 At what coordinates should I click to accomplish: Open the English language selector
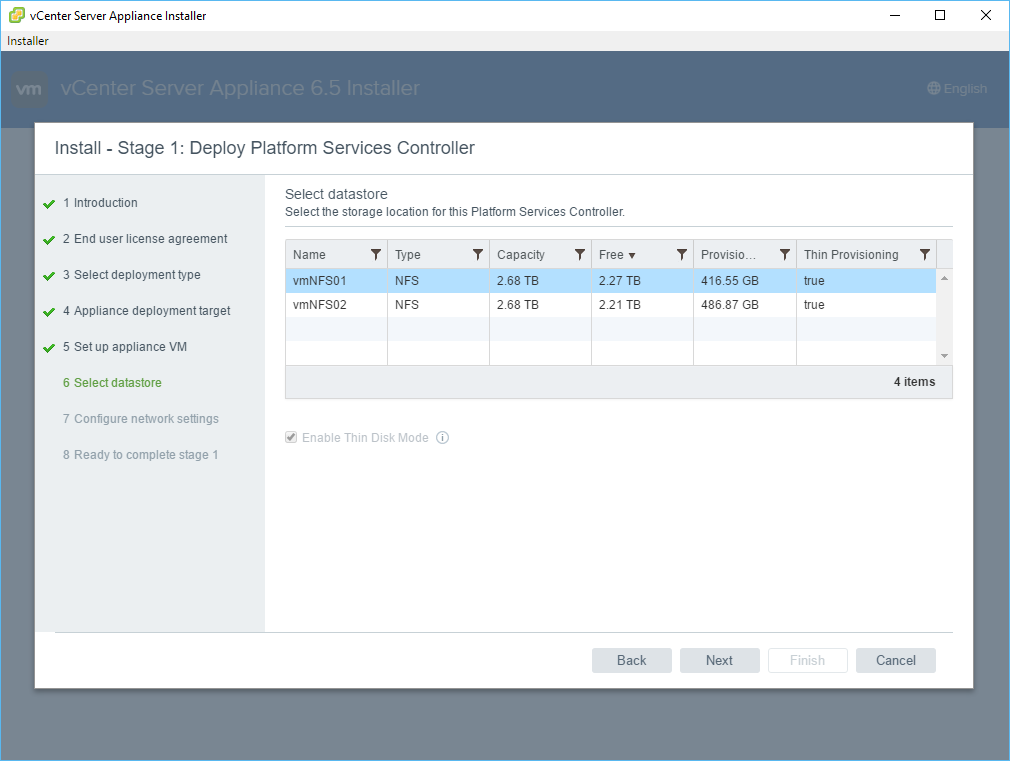pos(956,89)
